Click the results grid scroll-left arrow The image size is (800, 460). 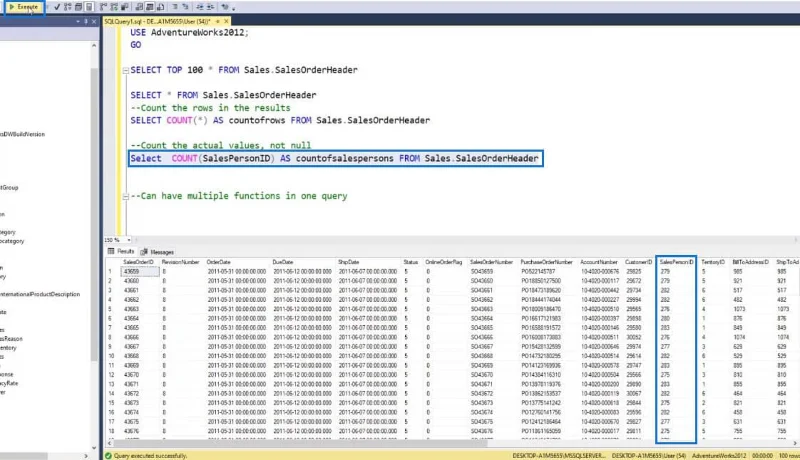click(x=109, y=444)
